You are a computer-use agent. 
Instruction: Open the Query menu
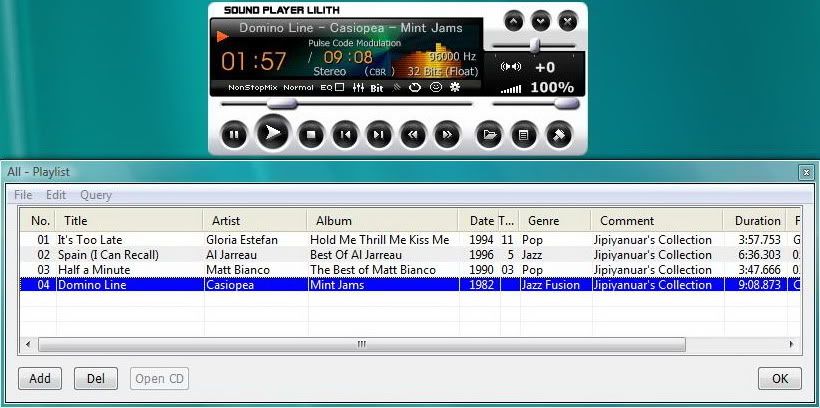(96, 195)
